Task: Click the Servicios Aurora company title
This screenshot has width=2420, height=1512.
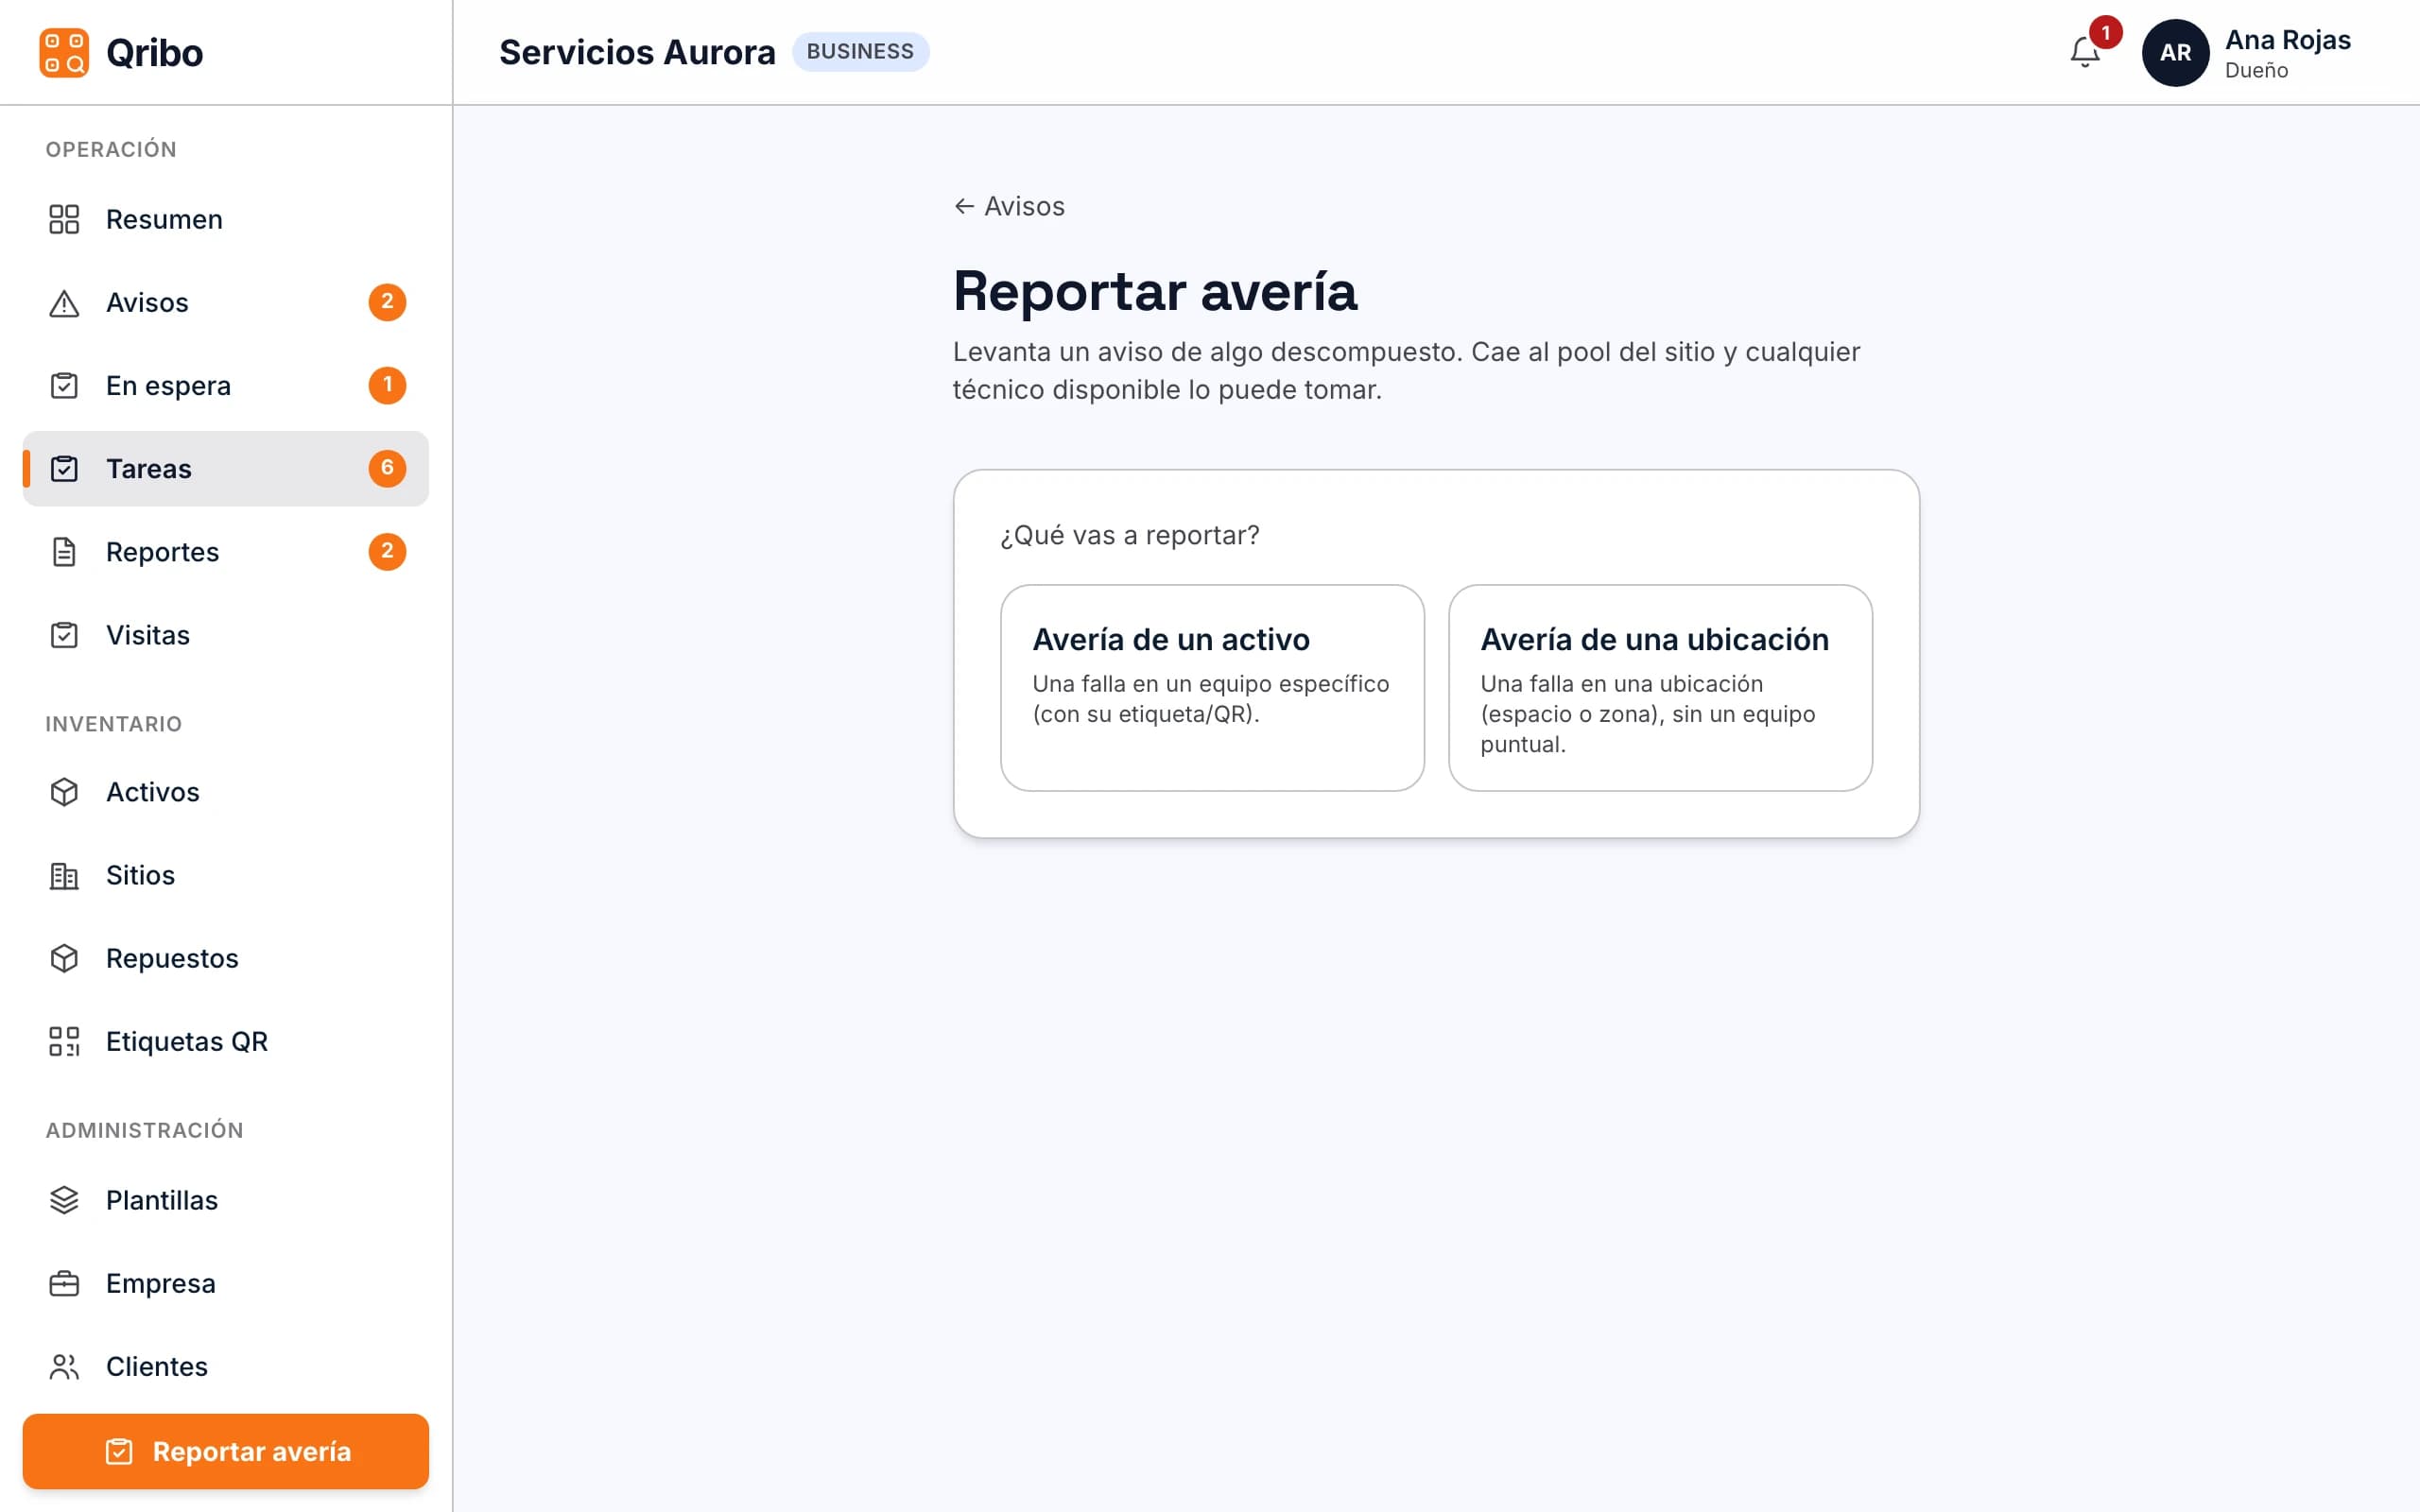Action: [637, 52]
